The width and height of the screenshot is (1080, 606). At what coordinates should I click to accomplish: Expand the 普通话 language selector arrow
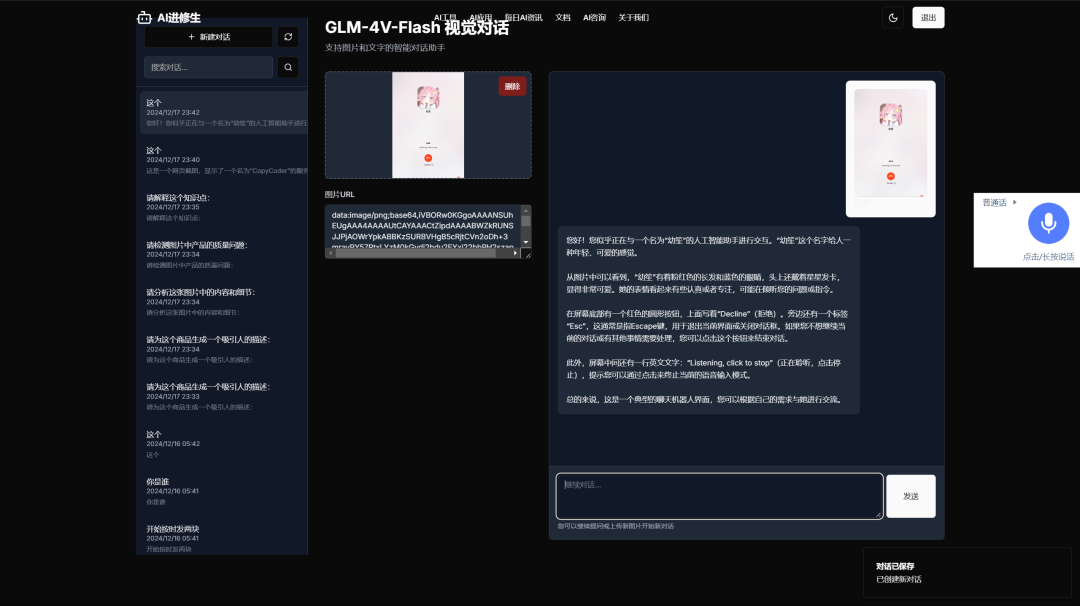[x=1015, y=202]
